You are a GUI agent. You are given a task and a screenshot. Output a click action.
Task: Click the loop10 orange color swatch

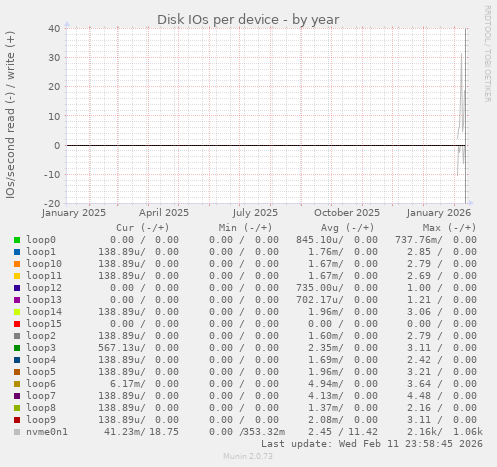[17, 264]
